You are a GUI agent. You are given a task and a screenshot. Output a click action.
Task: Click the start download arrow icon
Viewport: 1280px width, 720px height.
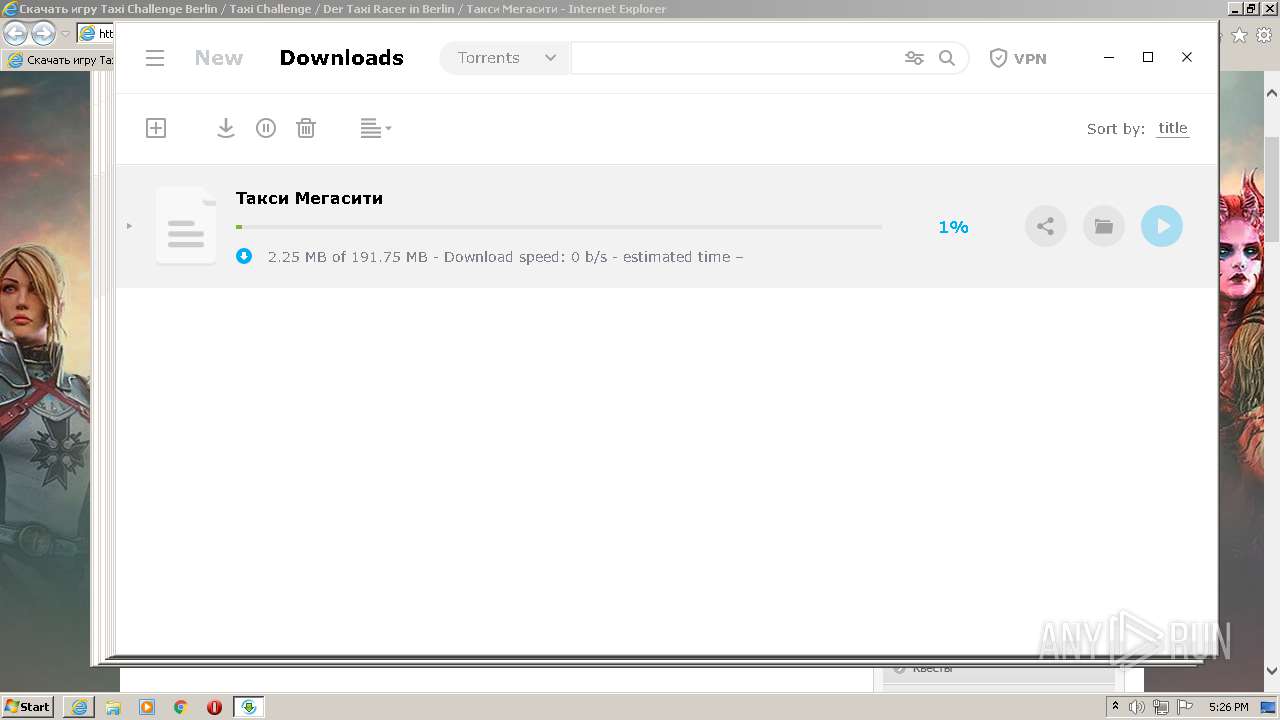(x=226, y=128)
